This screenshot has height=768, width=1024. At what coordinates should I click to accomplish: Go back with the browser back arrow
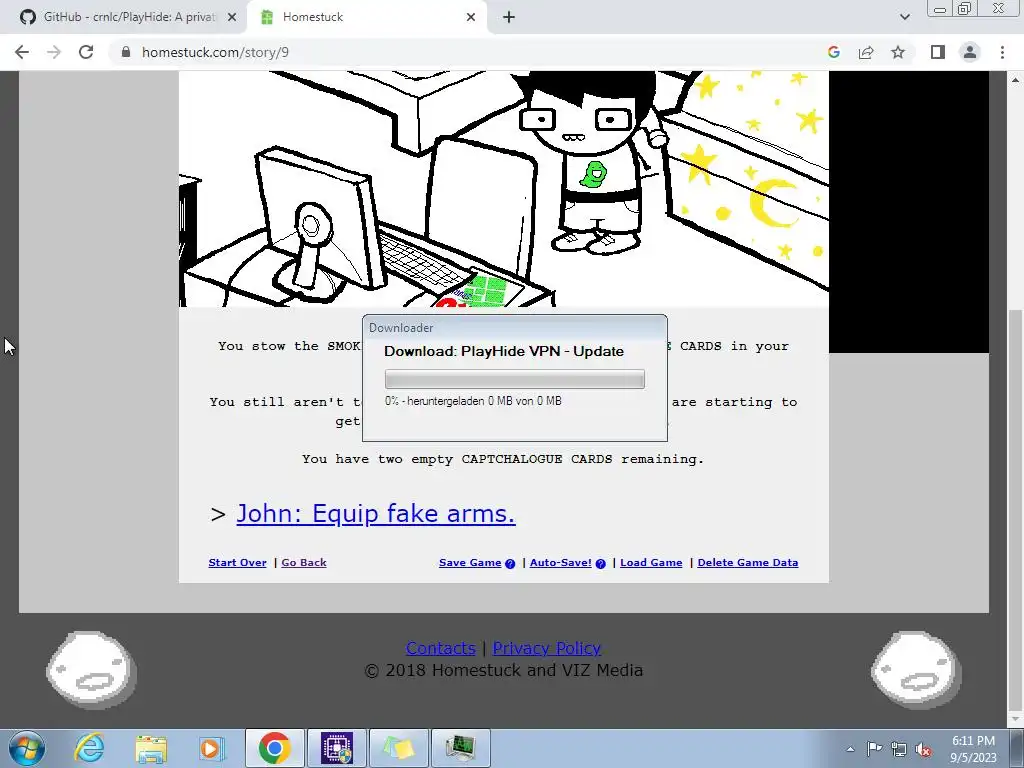pos(22,52)
